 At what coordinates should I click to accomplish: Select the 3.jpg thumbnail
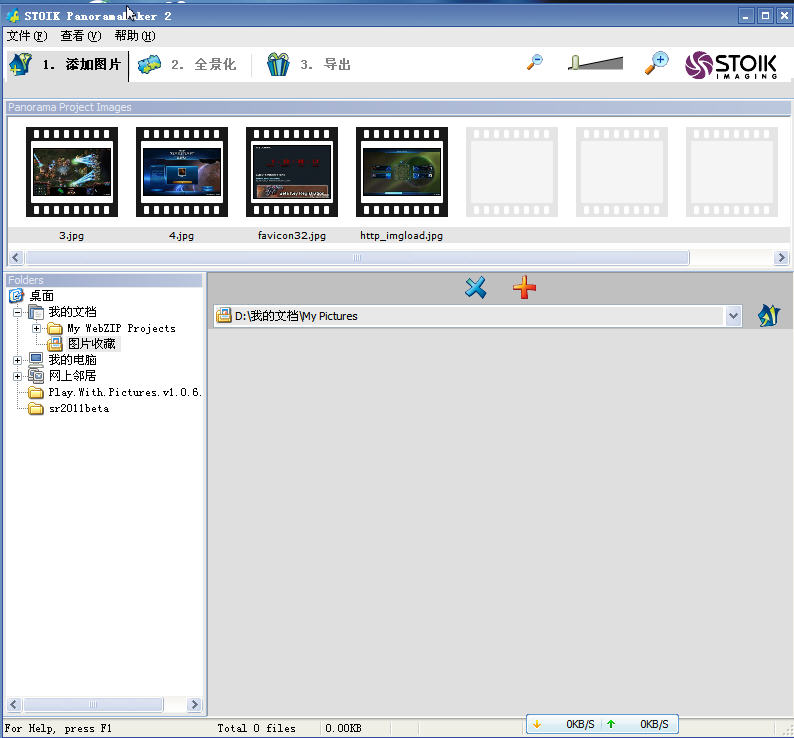click(71, 172)
